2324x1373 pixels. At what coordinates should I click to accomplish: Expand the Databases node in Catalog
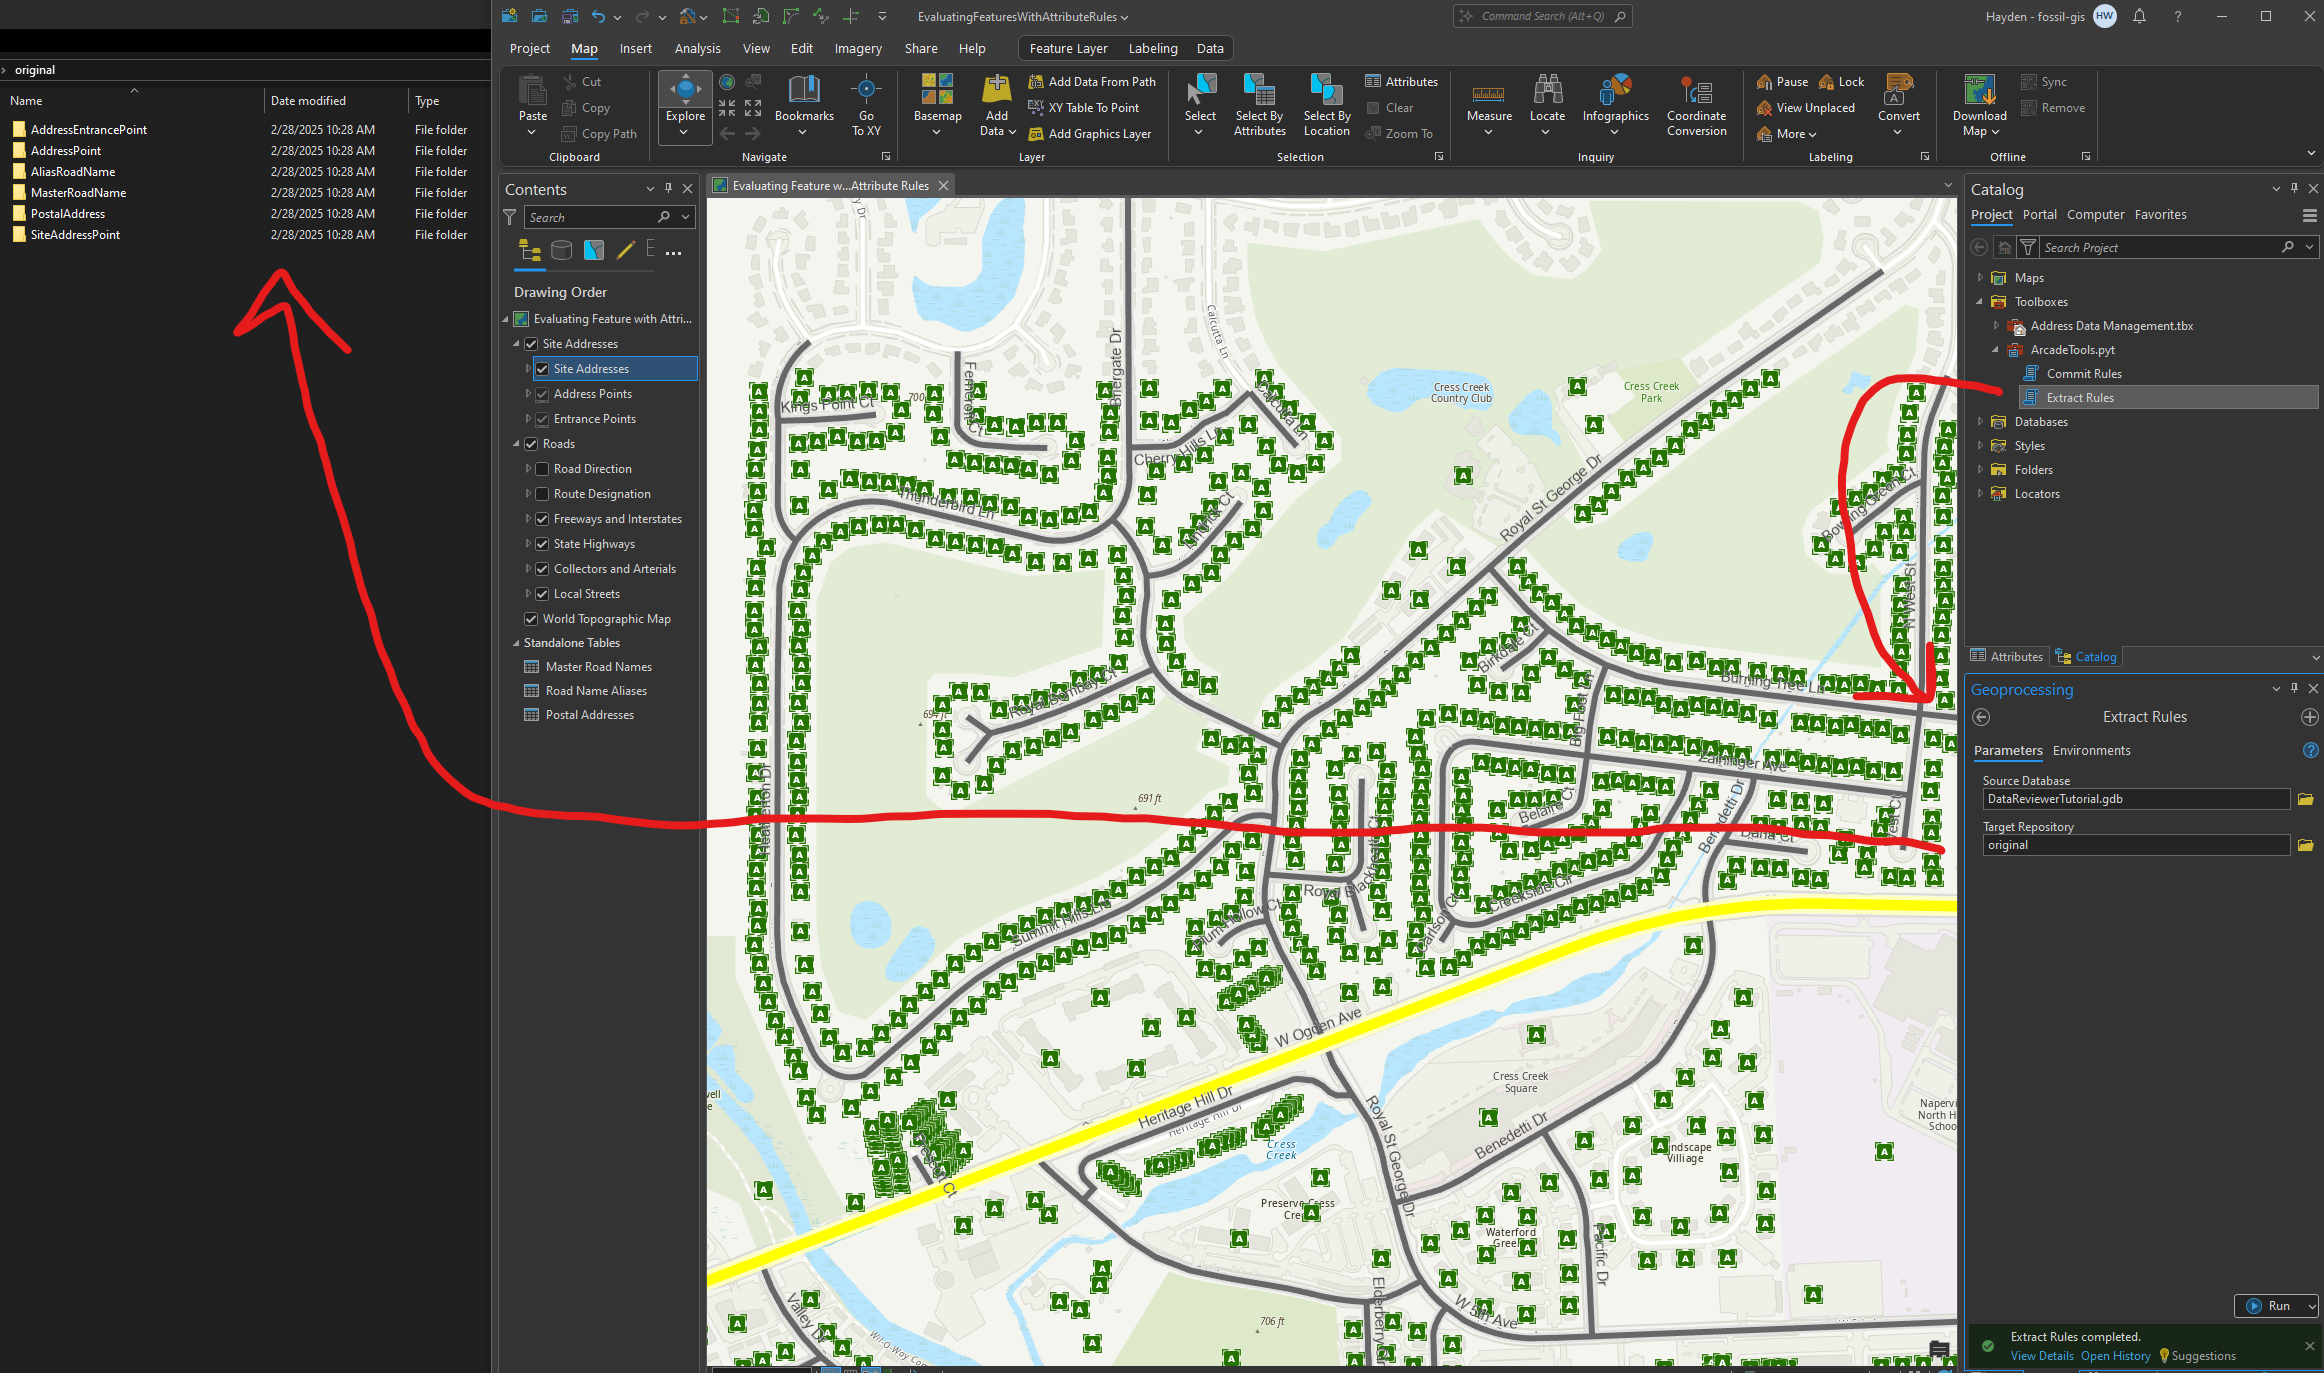[x=1980, y=421]
